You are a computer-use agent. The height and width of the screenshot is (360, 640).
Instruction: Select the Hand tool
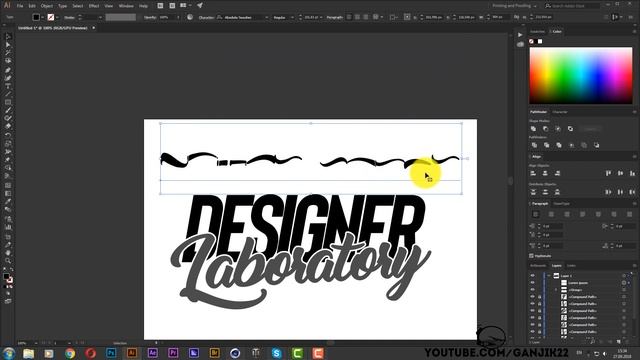click(x=8, y=253)
